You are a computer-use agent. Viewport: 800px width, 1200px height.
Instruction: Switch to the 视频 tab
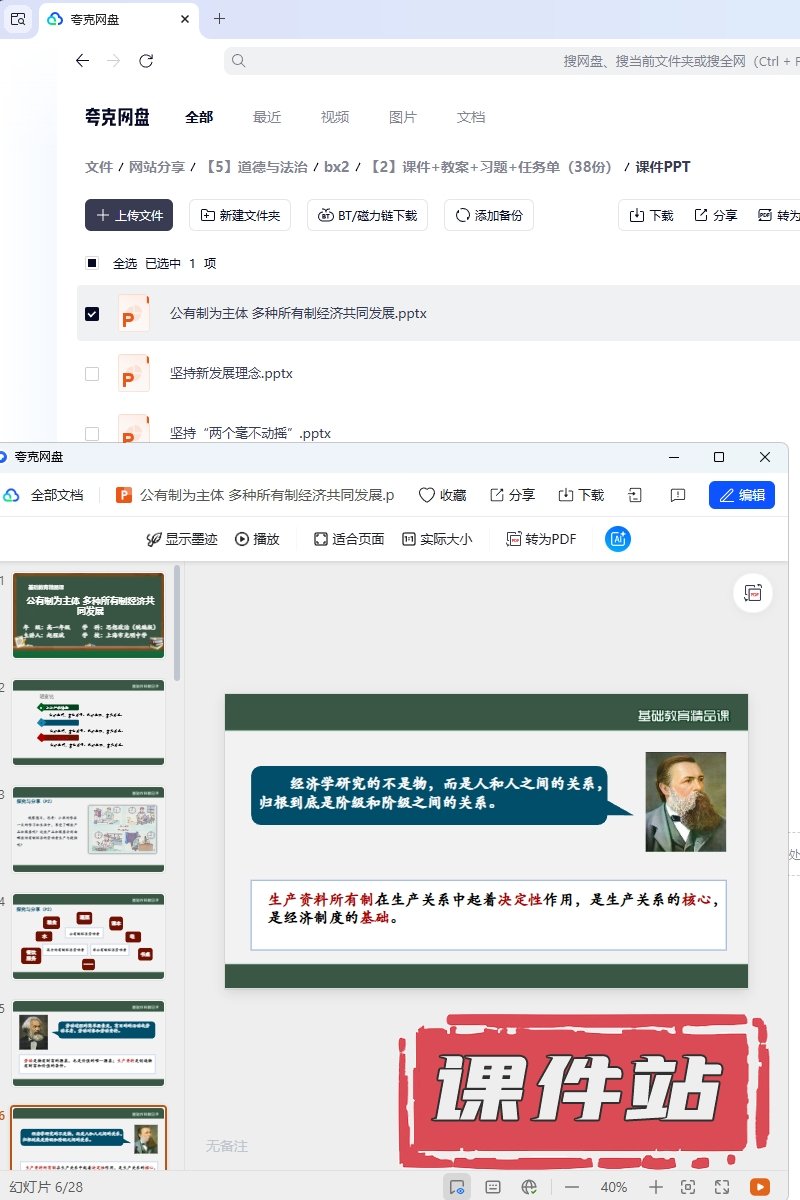pos(335,117)
